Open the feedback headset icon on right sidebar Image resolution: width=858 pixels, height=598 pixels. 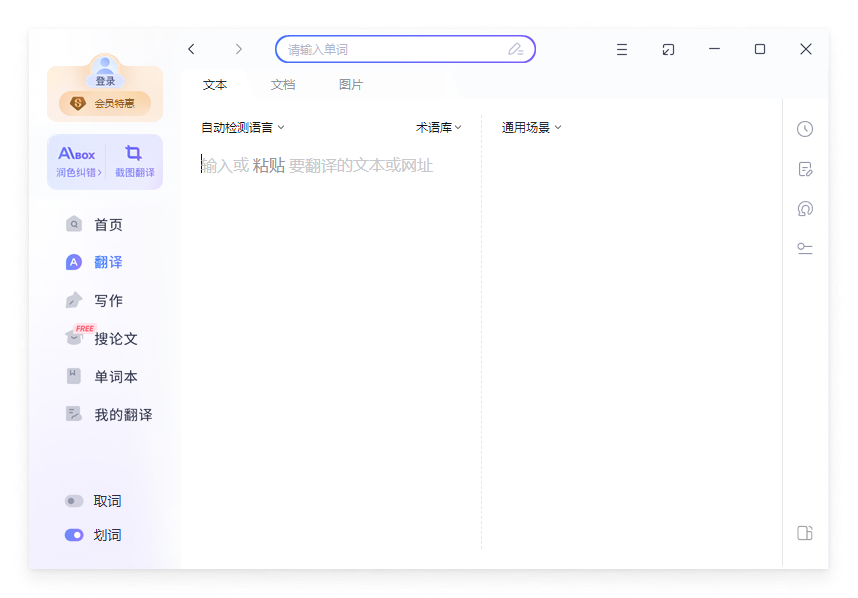point(805,209)
